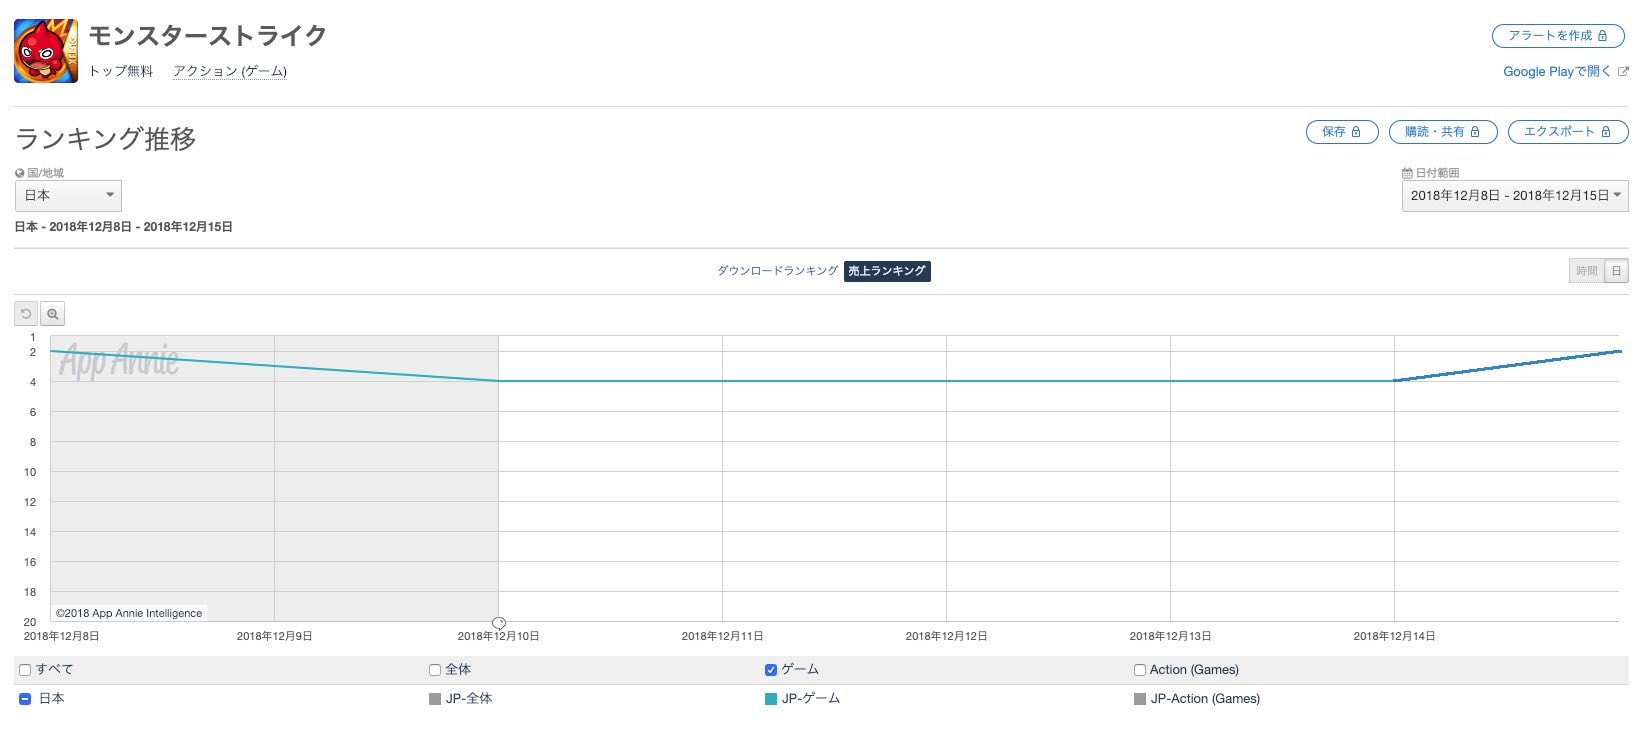Switch chart granularity to 時間
The width and height of the screenshot is (1636, 732).
point(1587,271)
